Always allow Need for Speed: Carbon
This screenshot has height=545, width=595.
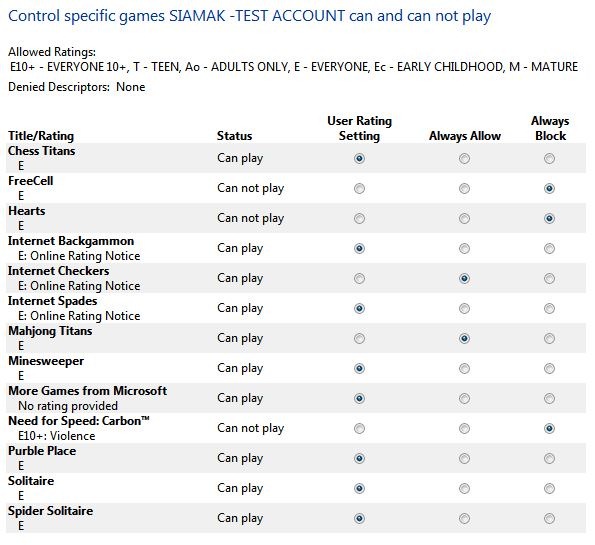point(464,428)
